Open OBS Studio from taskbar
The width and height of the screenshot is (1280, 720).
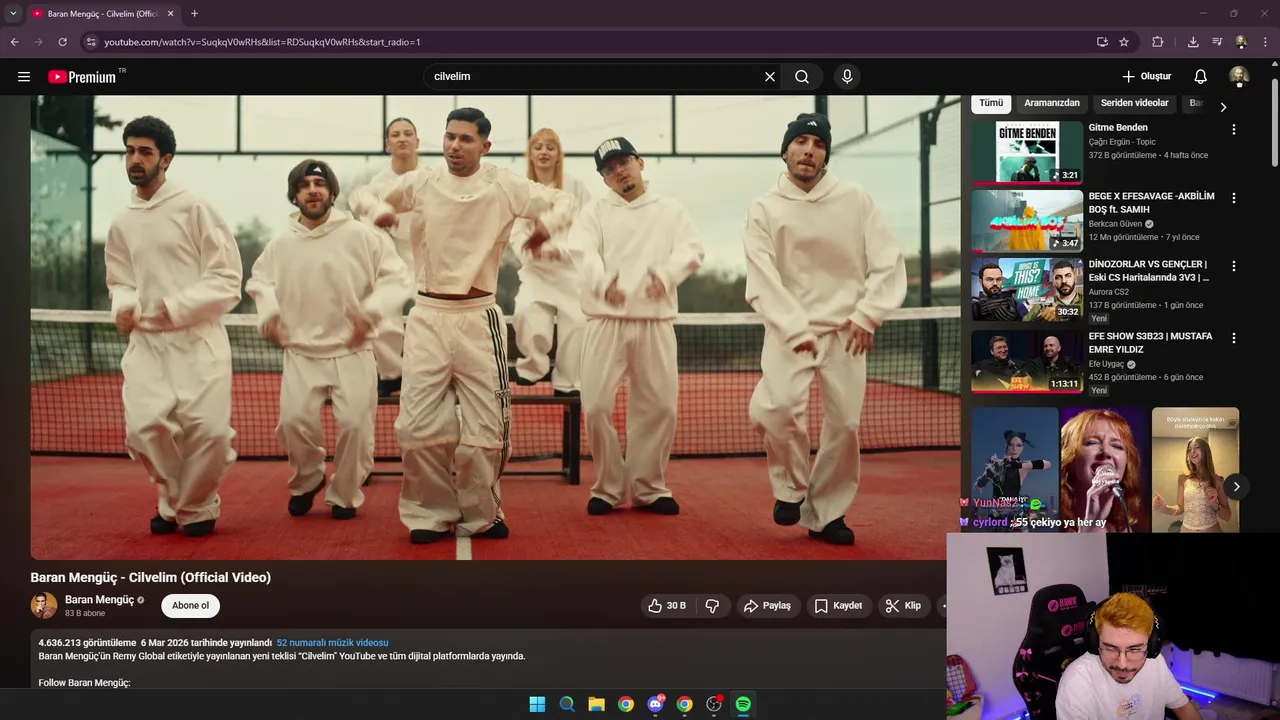point(714,704)
